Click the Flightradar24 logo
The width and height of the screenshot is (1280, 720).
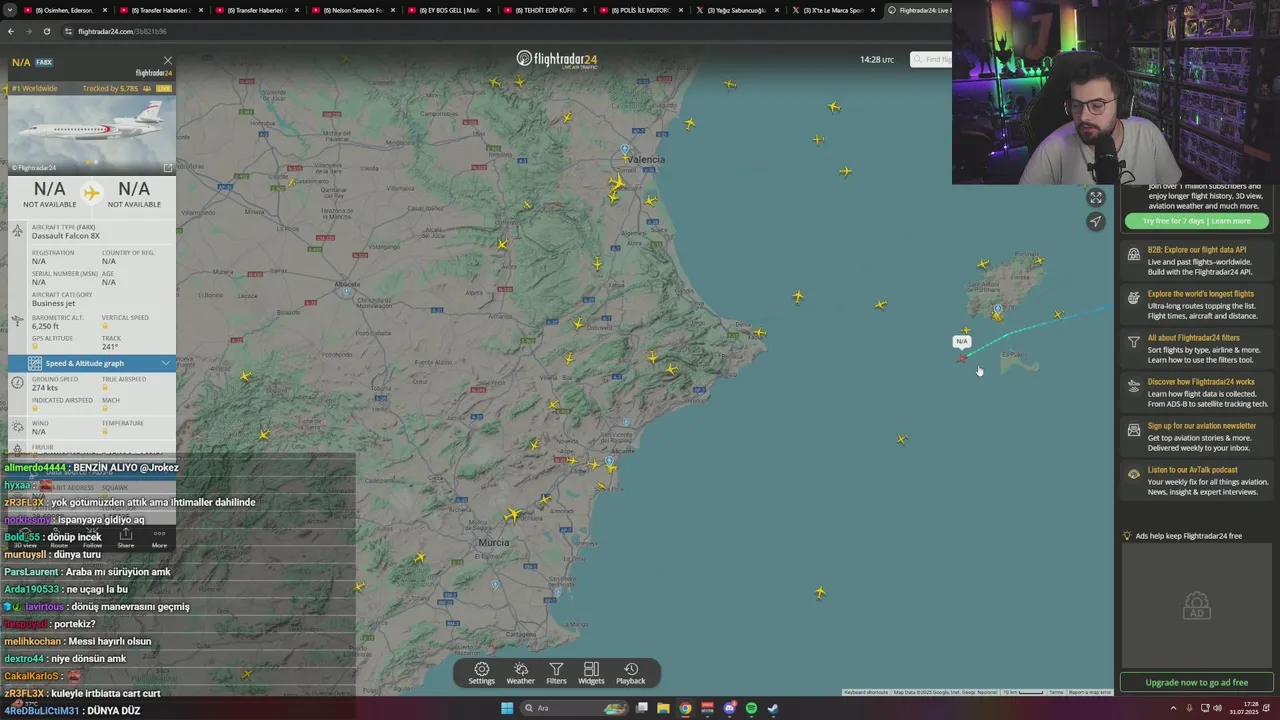coord(556,59)
